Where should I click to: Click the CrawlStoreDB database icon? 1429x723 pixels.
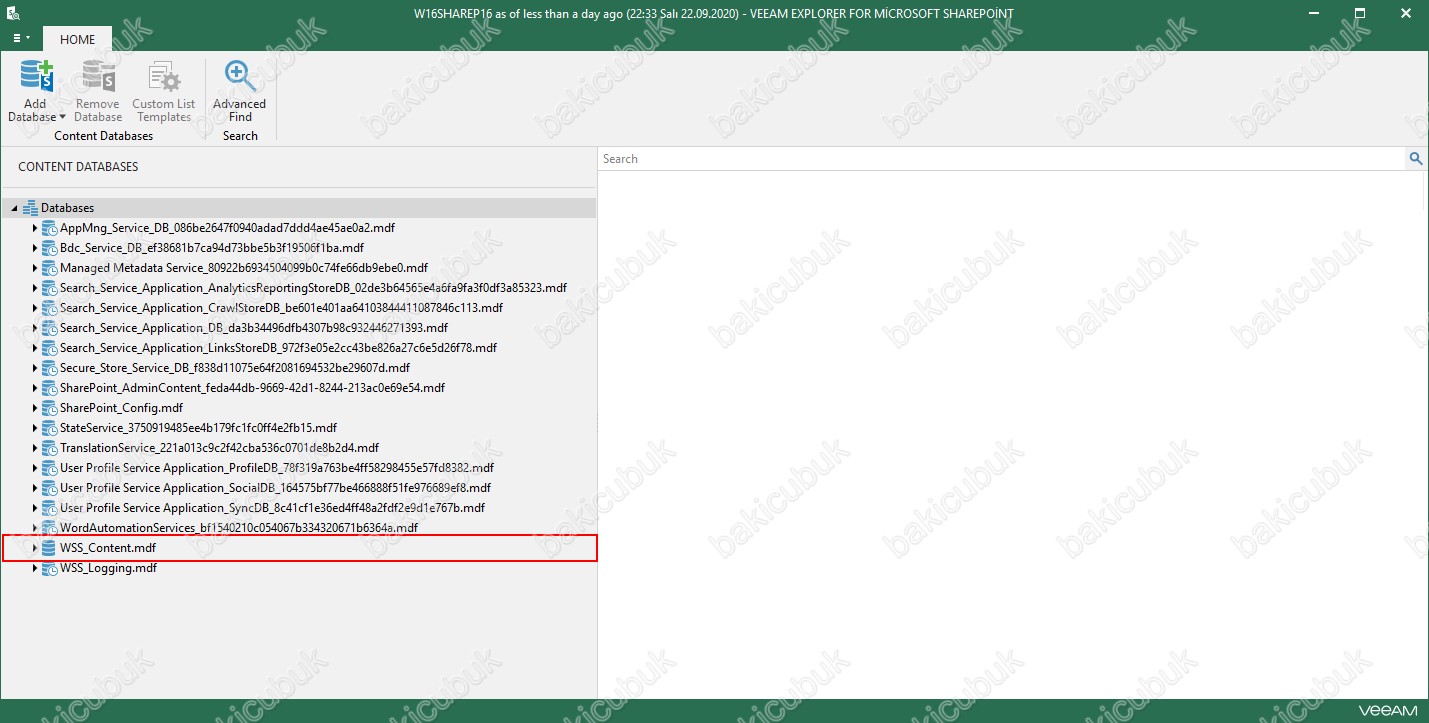pyautogui.click(x=49, y=308)
